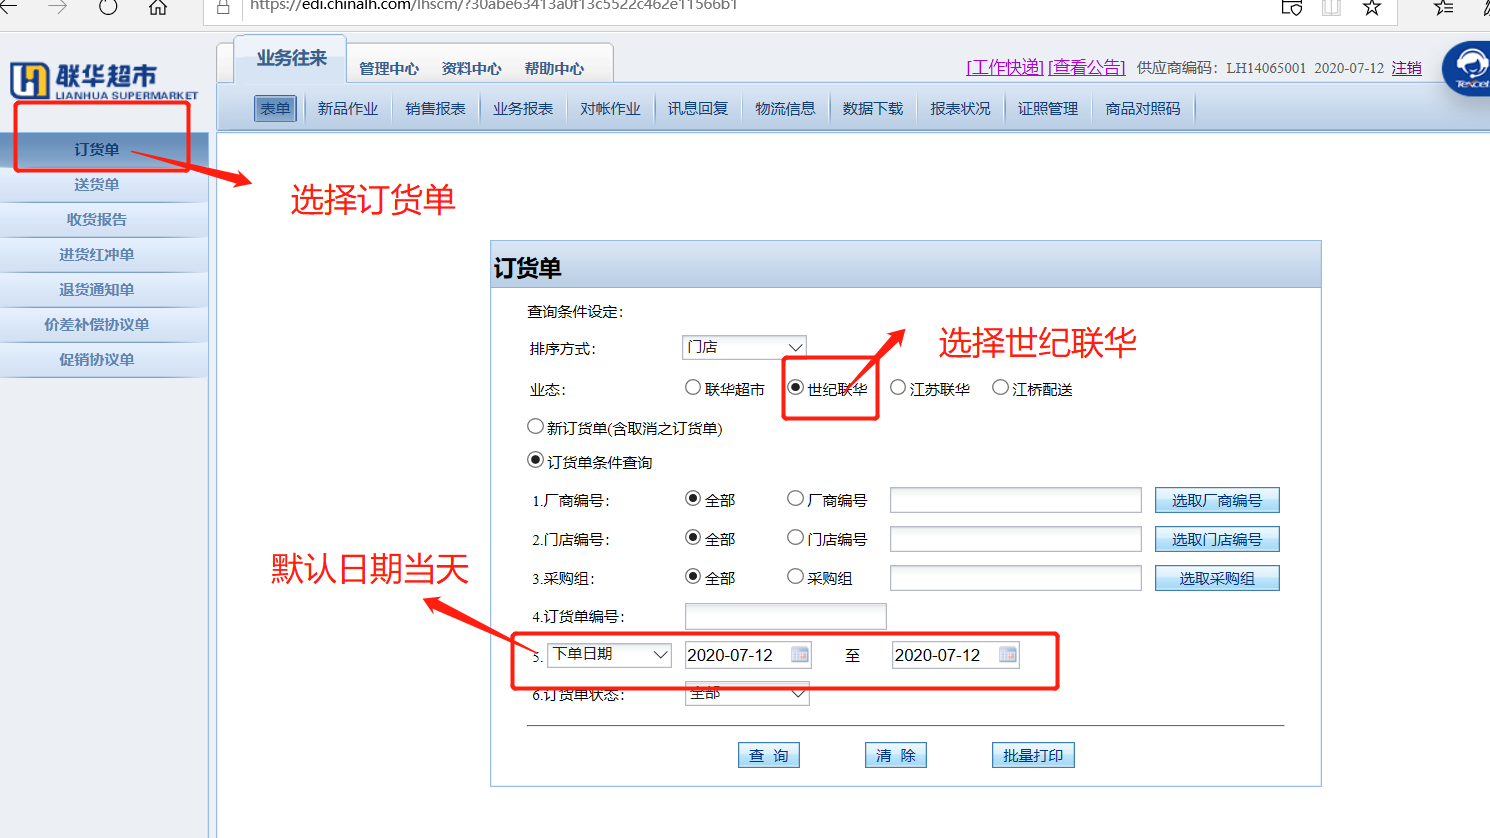Switch to 资料中心 tab
Screen dimensions: 1490x838
[x=471, y=68]
